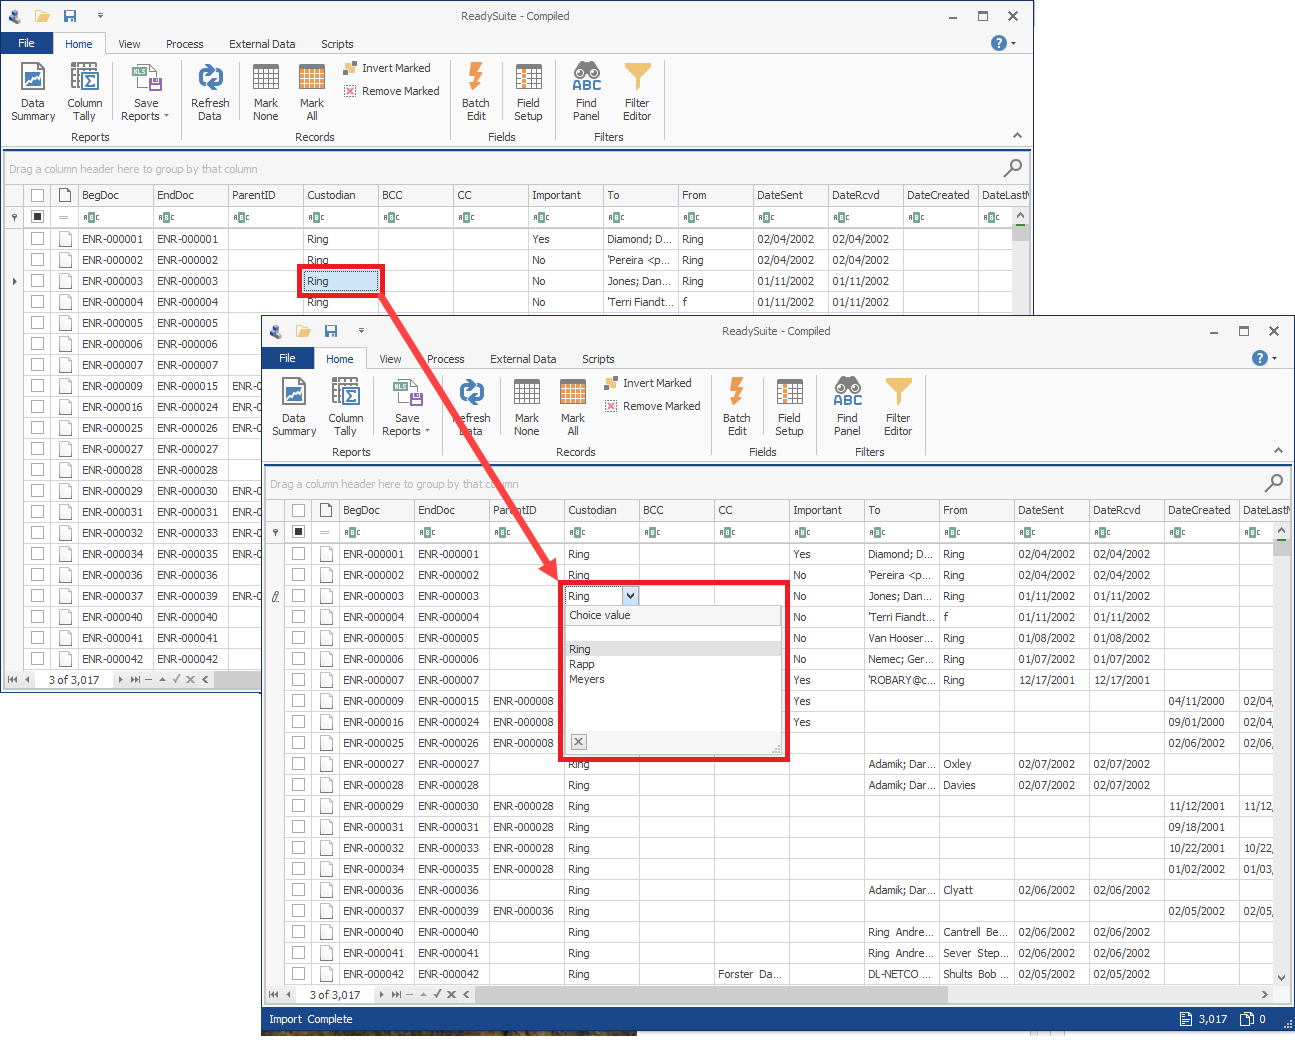Sort by BegDoc column header in front window
Image resolution: width=1295 pixels, height=1040 pixels.
[376, 510]
